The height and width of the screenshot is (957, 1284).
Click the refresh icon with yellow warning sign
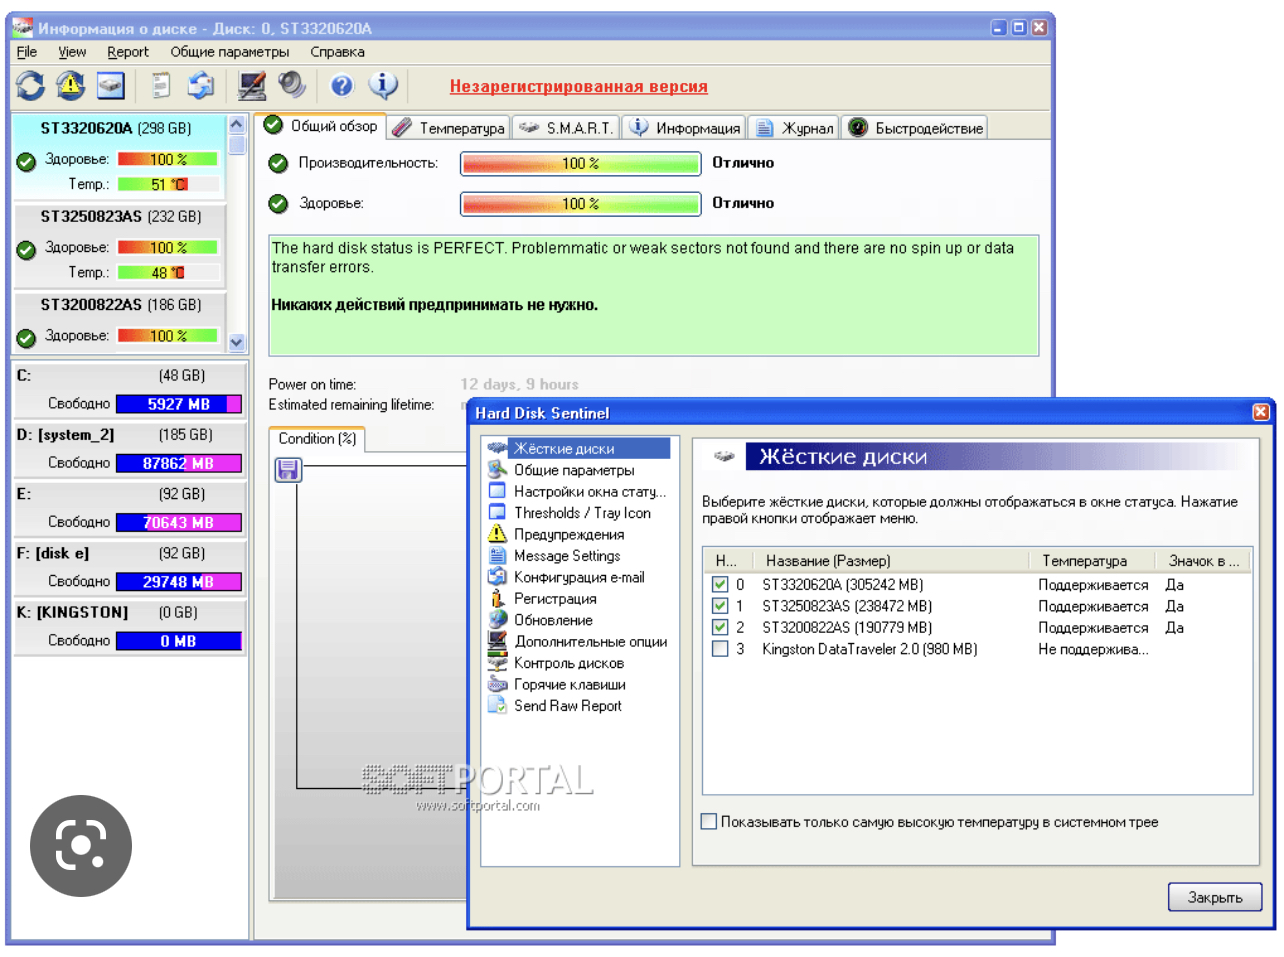[70, 86]
